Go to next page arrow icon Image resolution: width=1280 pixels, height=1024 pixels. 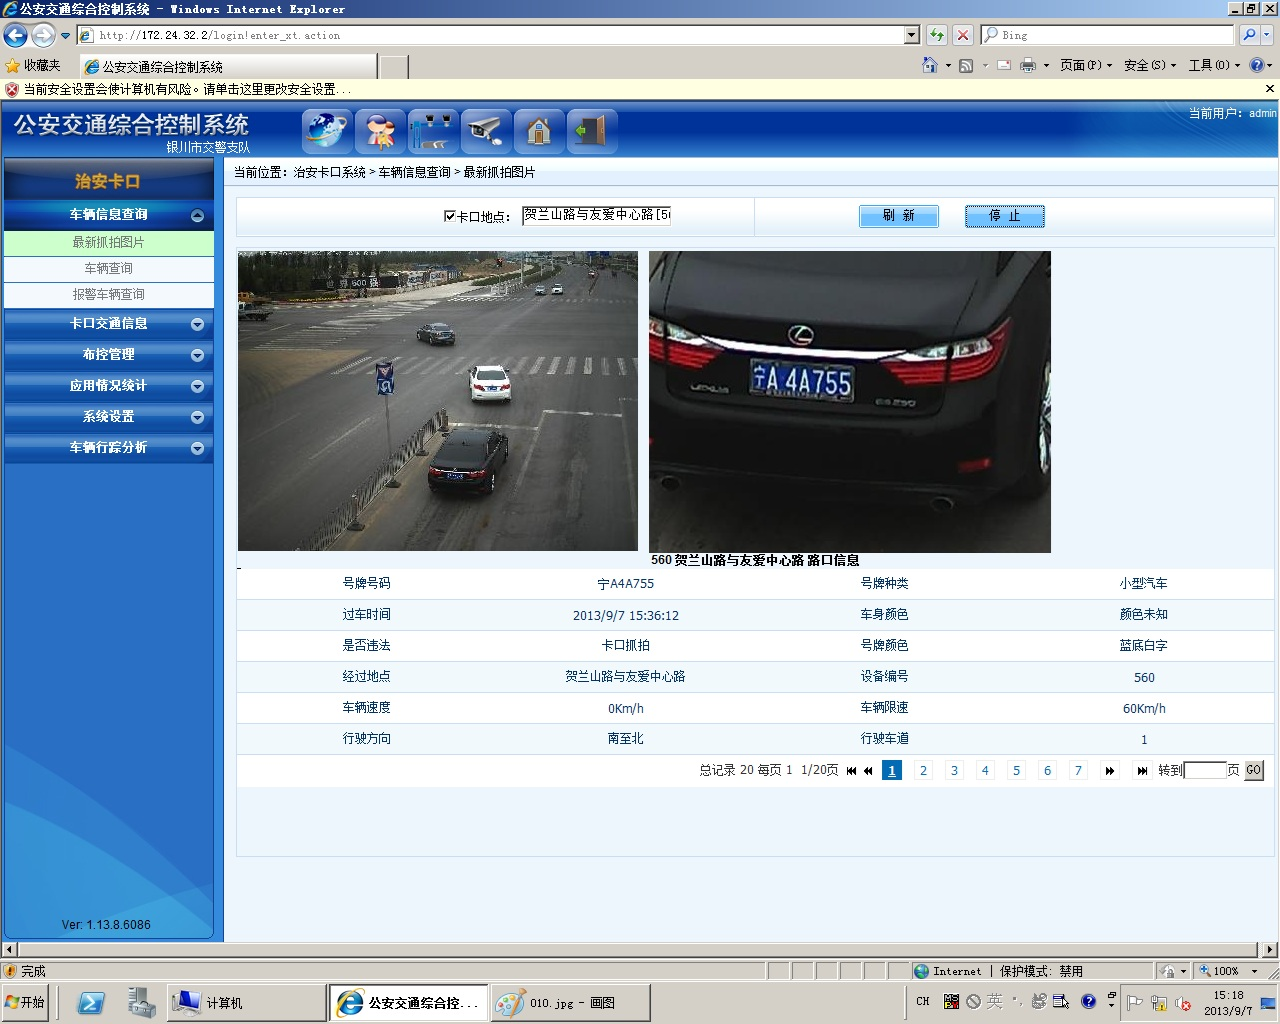click(1109, 771)
